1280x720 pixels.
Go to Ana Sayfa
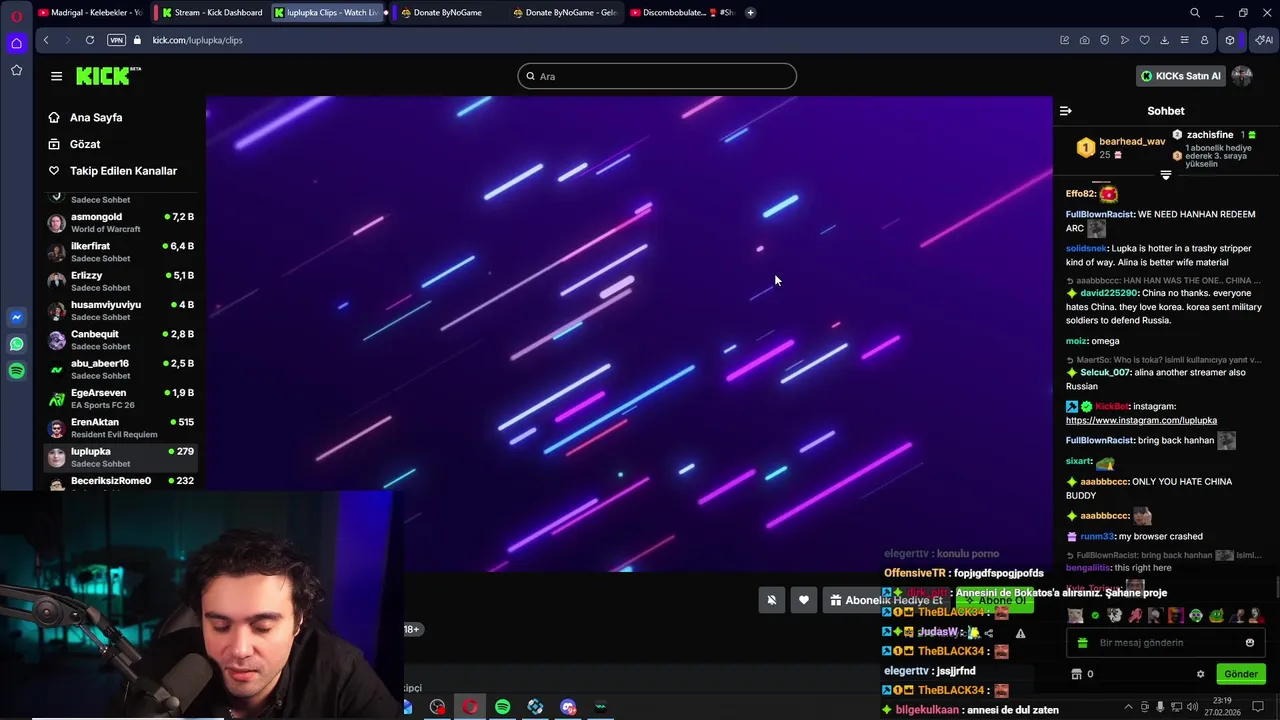96,117
